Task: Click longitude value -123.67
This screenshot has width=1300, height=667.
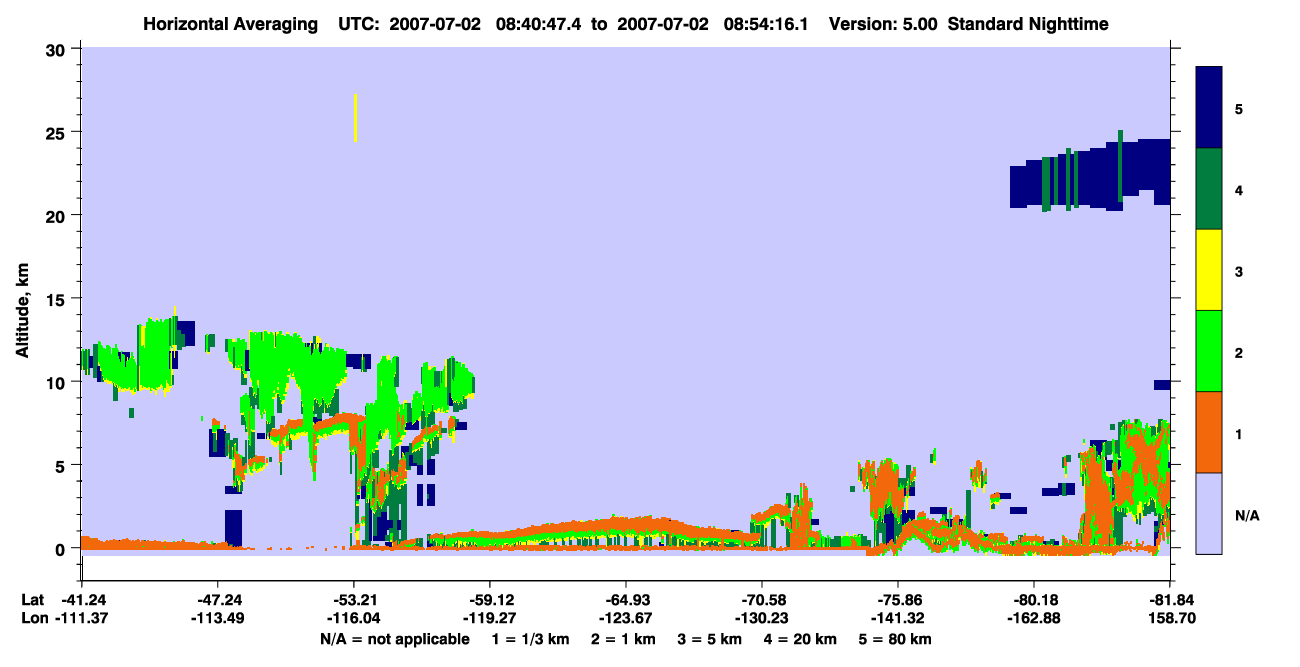Action: 625,618
